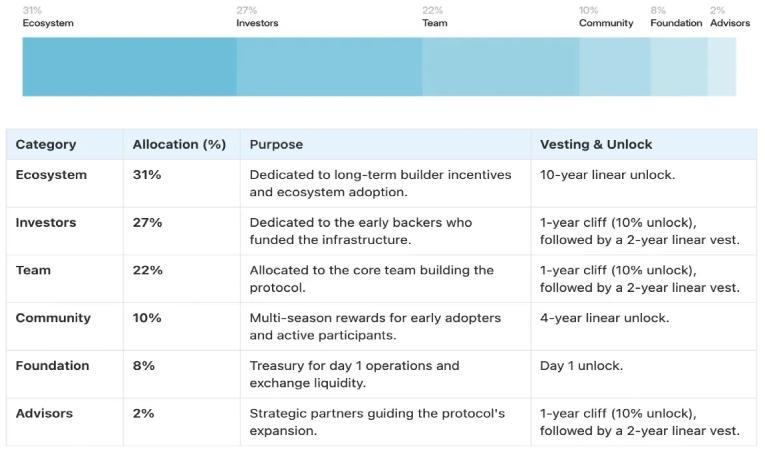Select the Foundation row label

[x=52, y=366]
